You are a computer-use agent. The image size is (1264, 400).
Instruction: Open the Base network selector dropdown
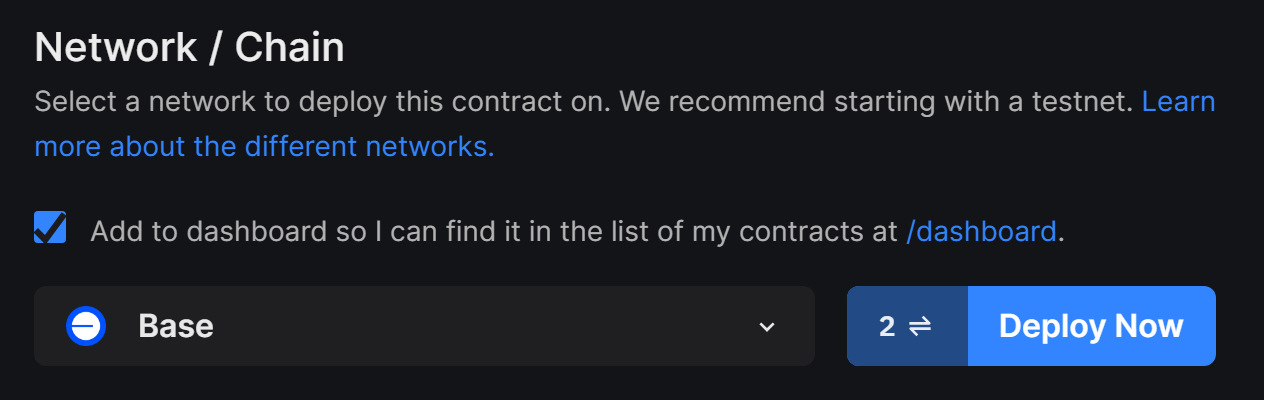tap(424, 326)
